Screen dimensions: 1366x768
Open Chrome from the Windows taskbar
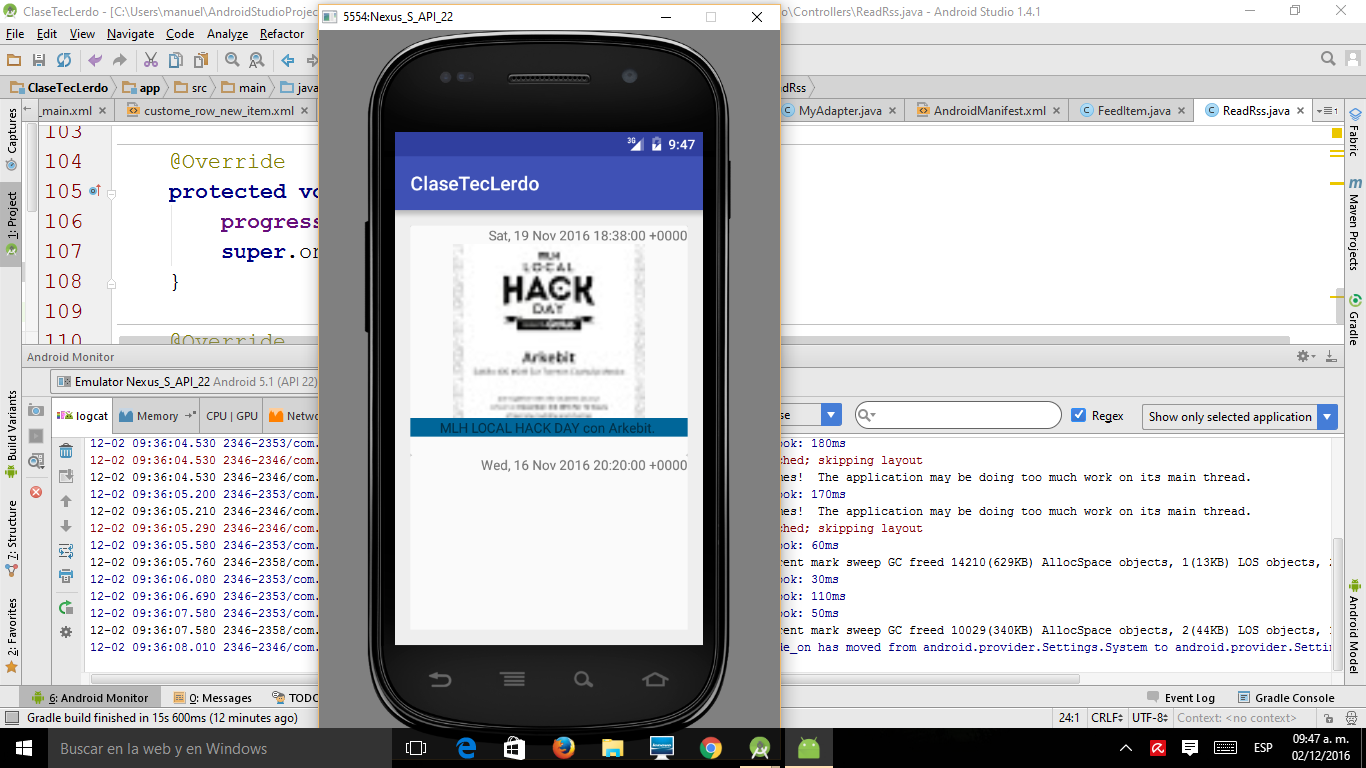tap(711, 748)
